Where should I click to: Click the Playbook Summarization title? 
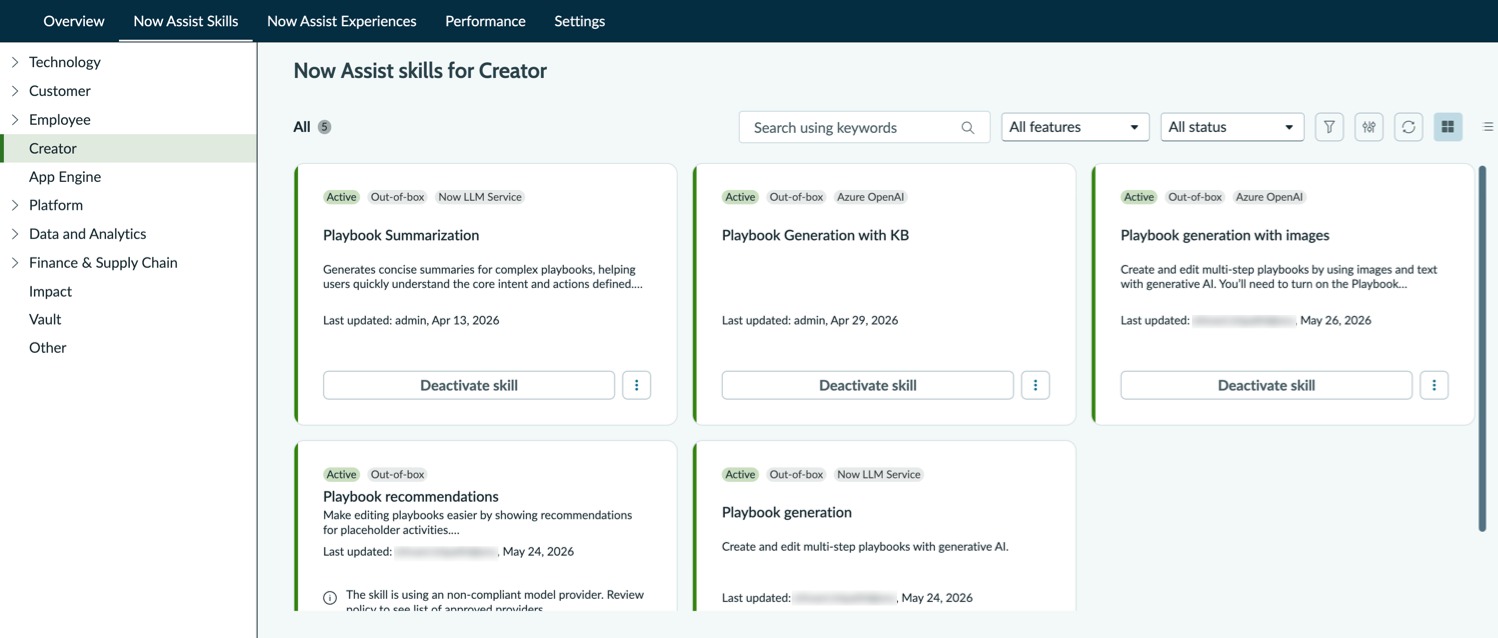[401, 235]
